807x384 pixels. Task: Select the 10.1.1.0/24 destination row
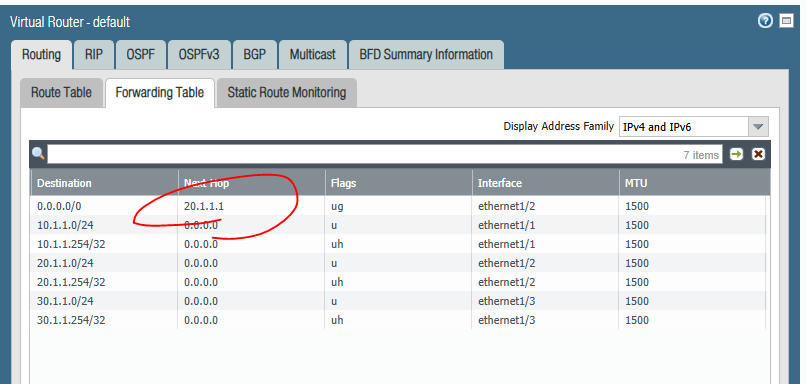click(x=397, y=225)
